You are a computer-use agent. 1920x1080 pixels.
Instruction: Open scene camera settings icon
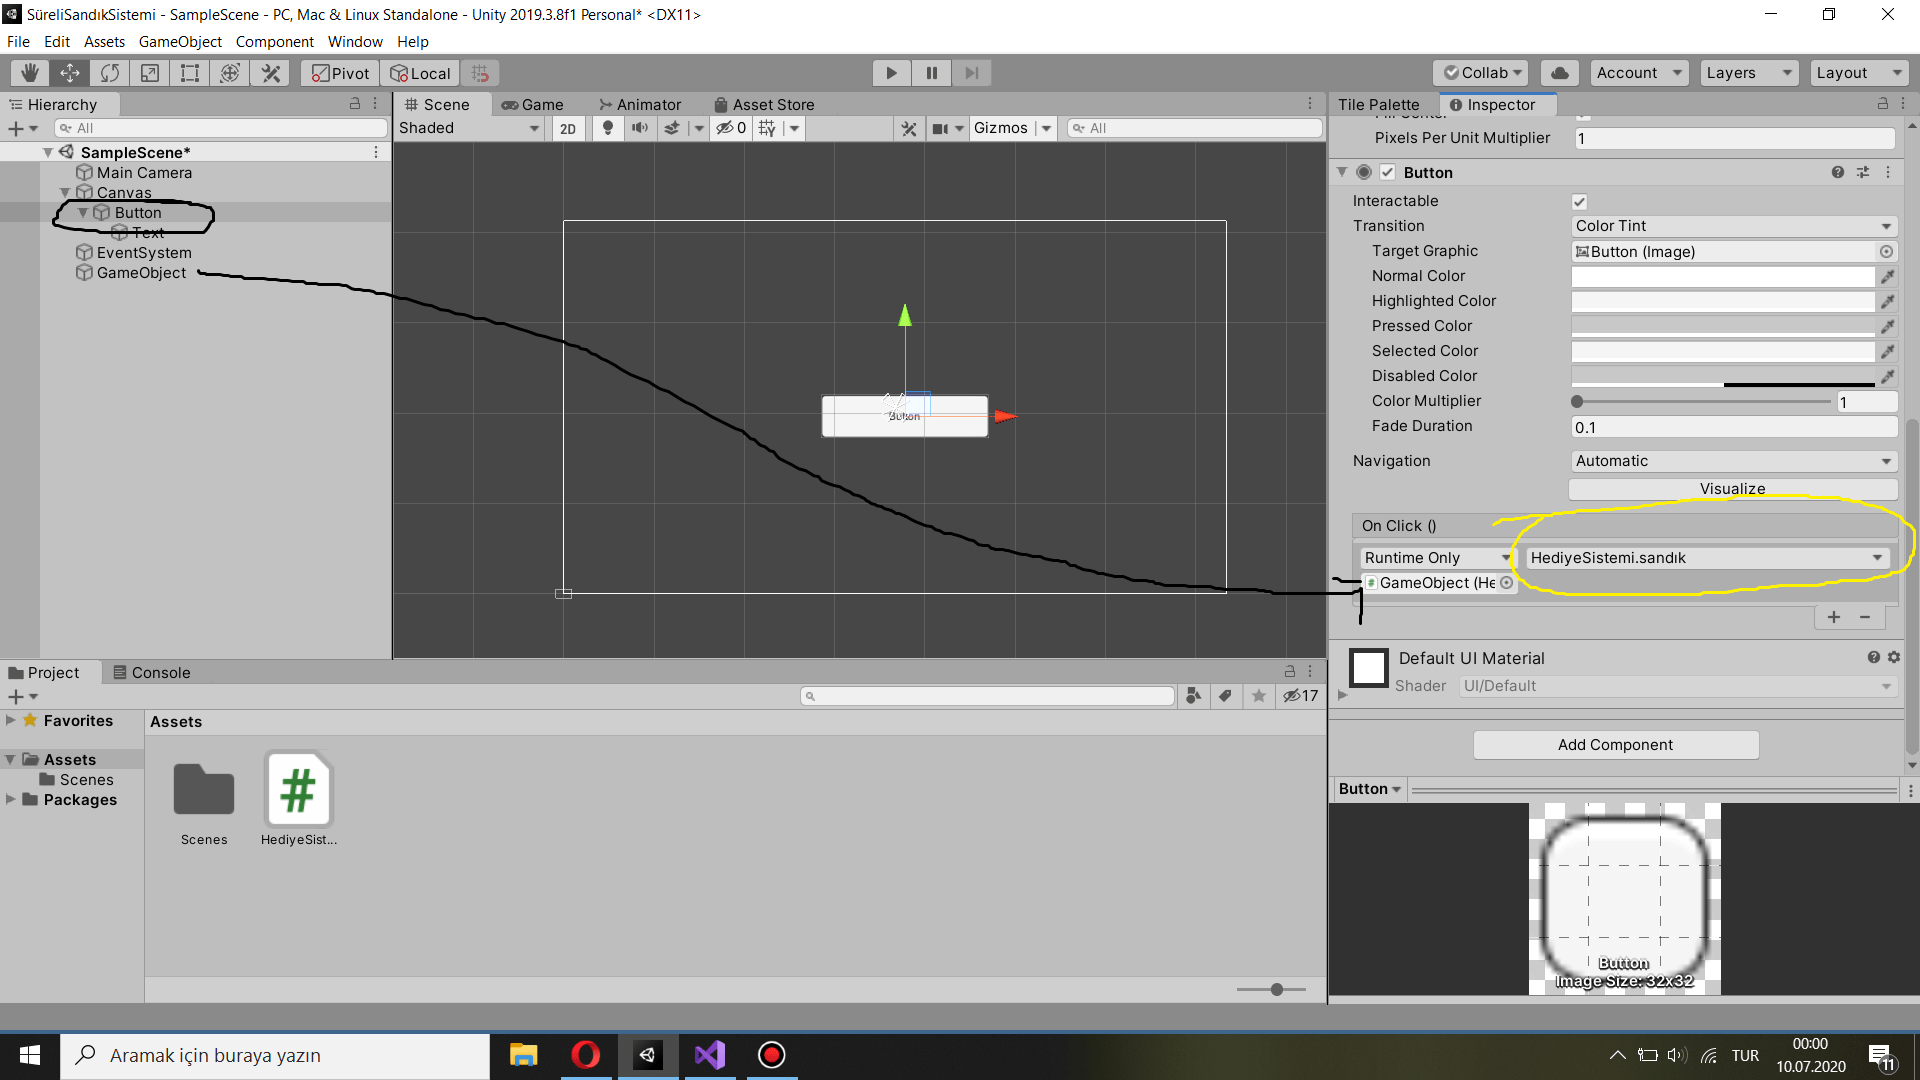[940, 128]
